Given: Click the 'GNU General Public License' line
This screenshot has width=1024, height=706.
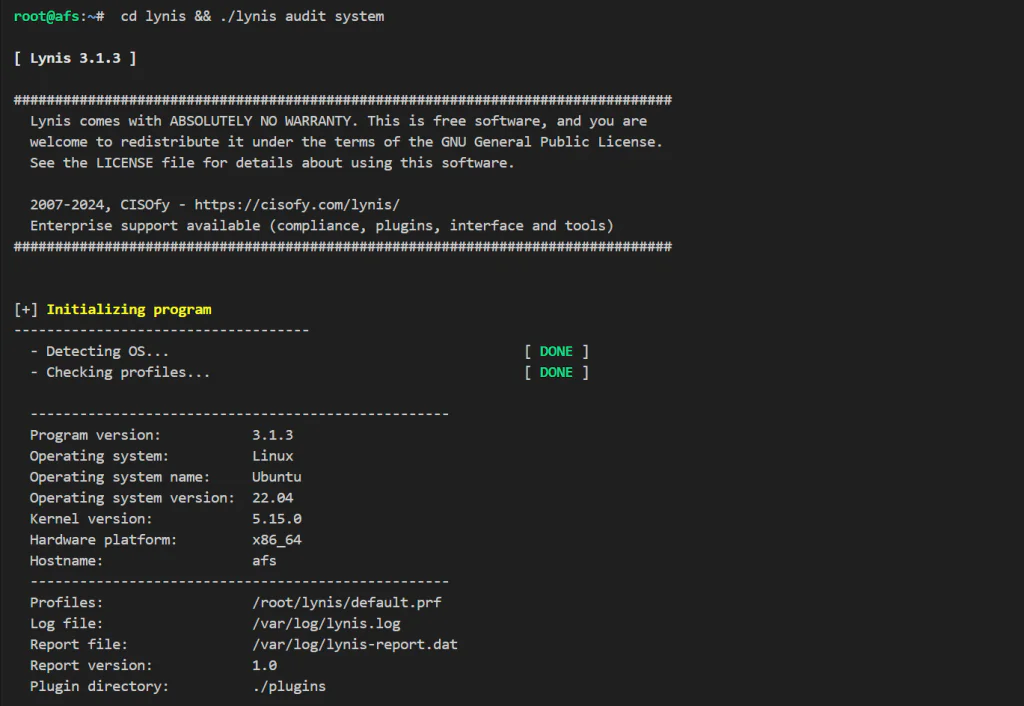Looking at the screenshot, I should 346,142.
